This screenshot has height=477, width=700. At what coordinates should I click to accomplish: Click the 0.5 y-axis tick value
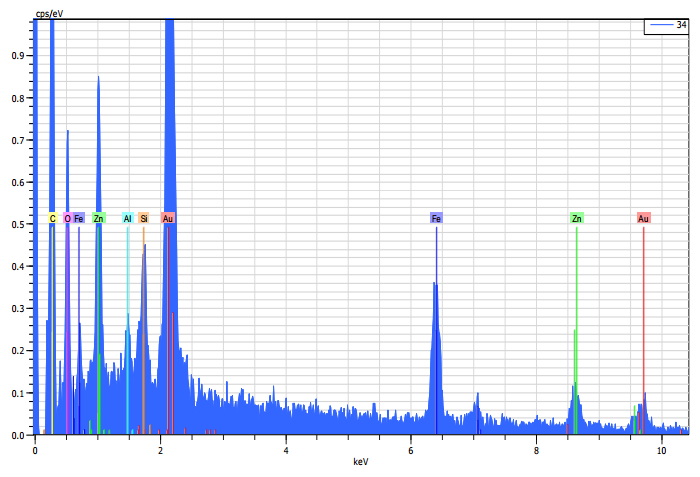(18, 224)
